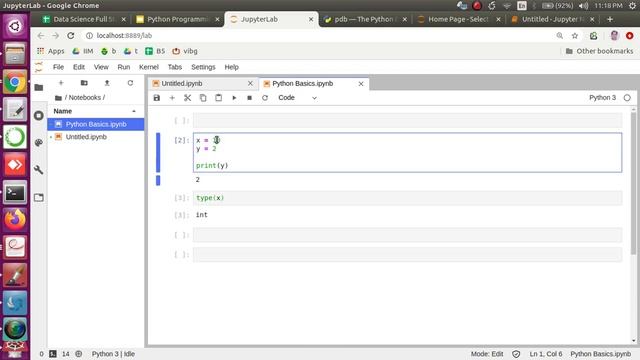Interrupt the kernel with the stop icon

(x=249, y=98)
